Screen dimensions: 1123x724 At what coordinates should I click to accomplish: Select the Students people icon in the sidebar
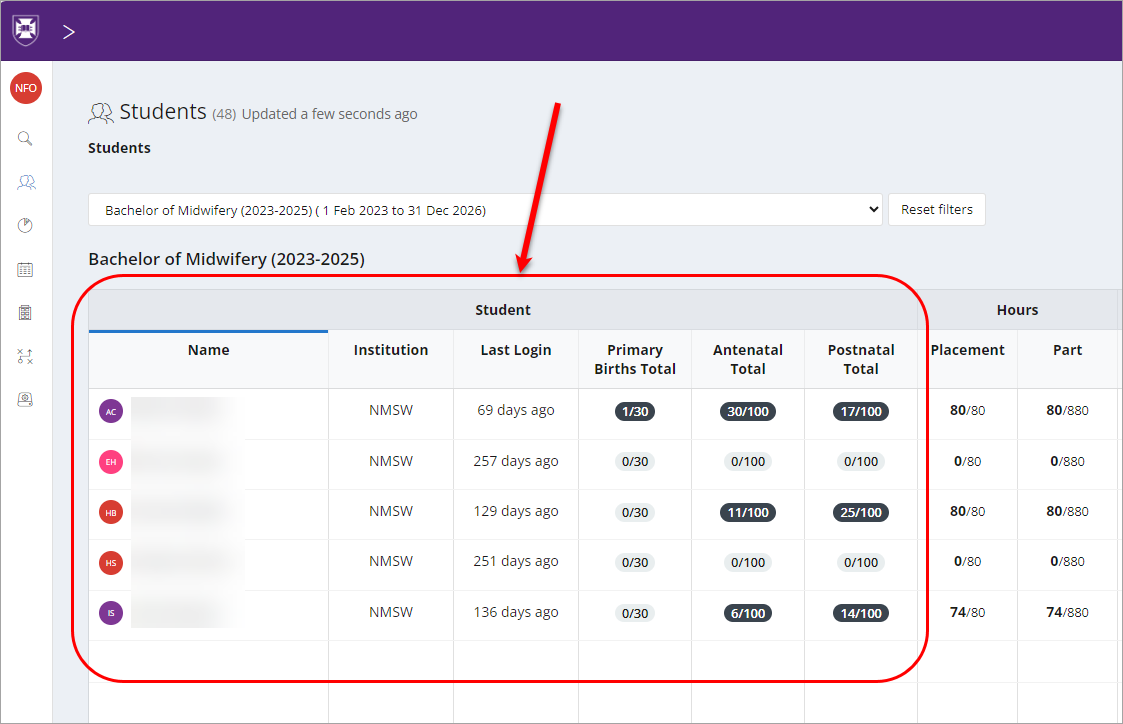click(x=25, y=182)
